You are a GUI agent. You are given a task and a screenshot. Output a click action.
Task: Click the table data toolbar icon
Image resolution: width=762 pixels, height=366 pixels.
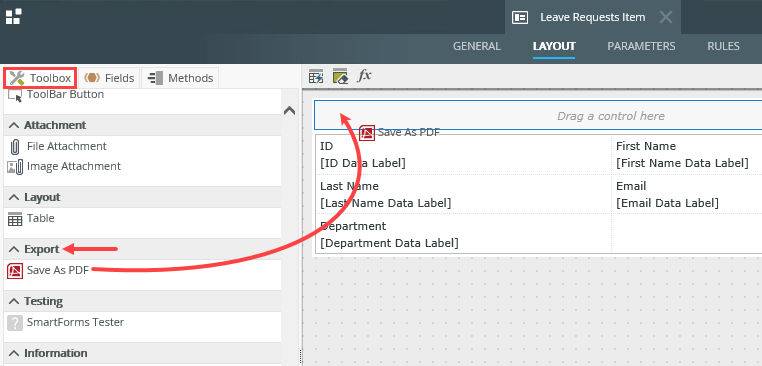(316, 76)
